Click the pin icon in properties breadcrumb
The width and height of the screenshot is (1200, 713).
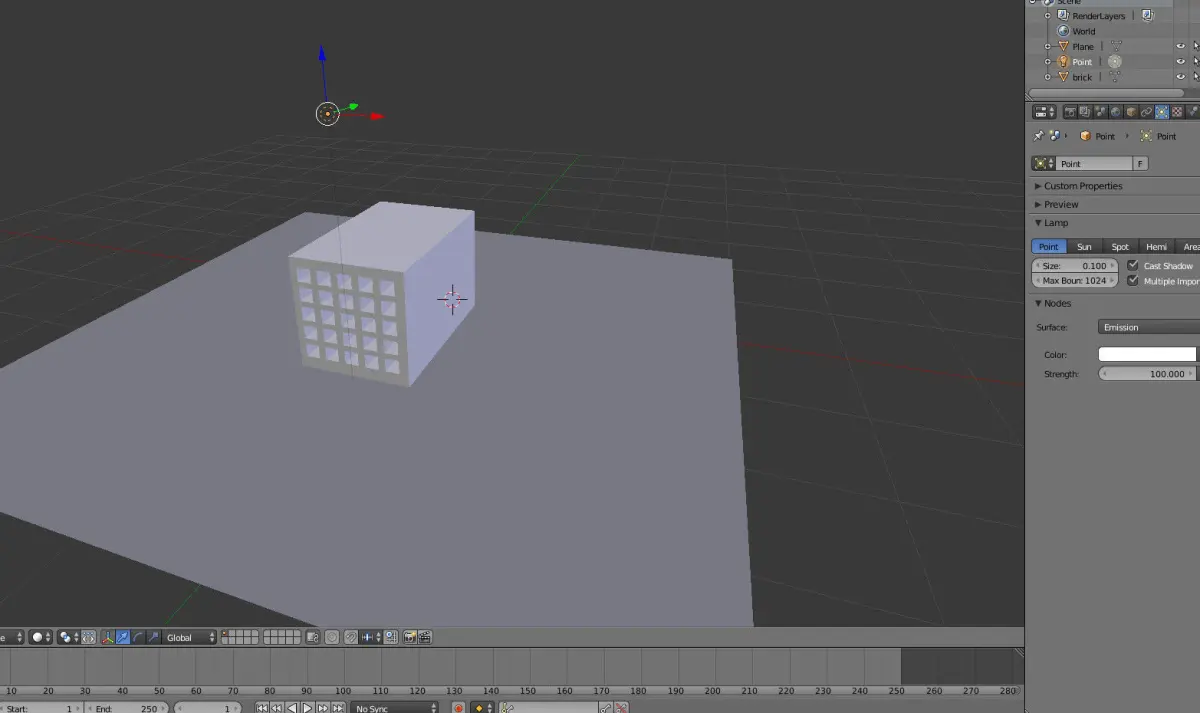[1039, 136]
